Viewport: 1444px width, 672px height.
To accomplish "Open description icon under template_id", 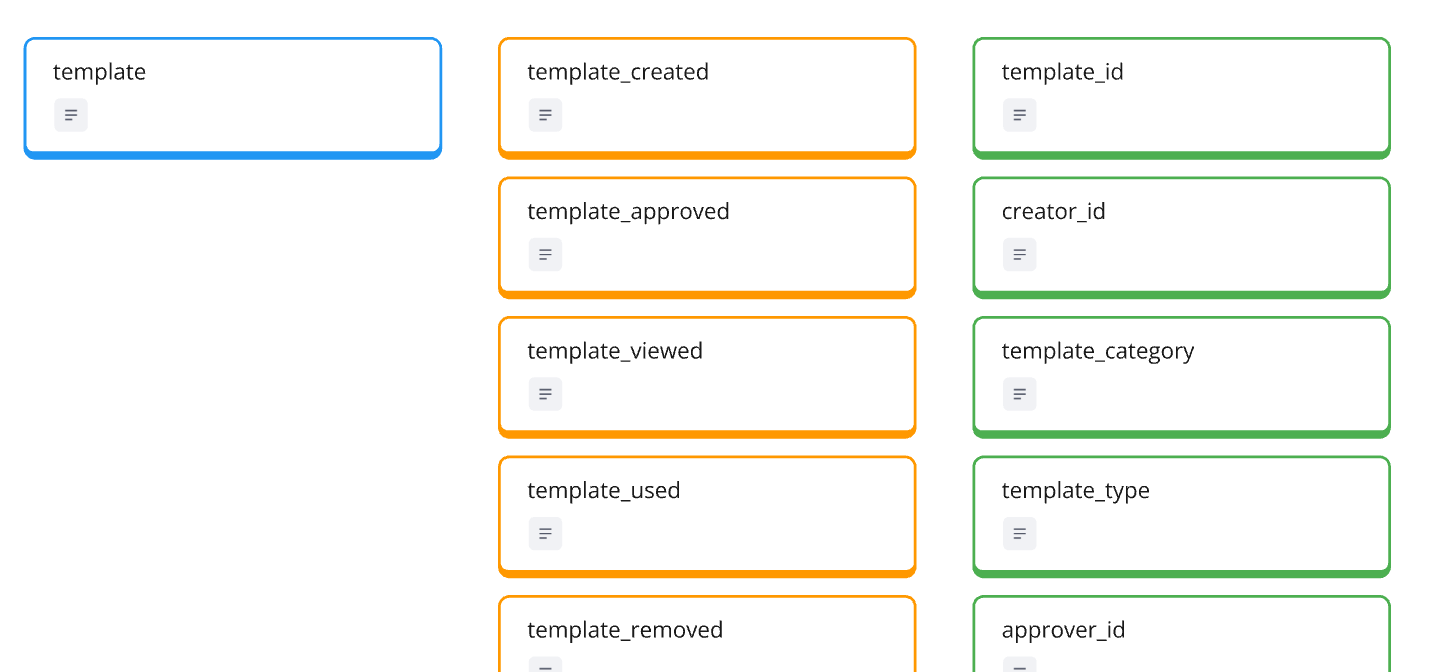I will [x=1019, y=115].
